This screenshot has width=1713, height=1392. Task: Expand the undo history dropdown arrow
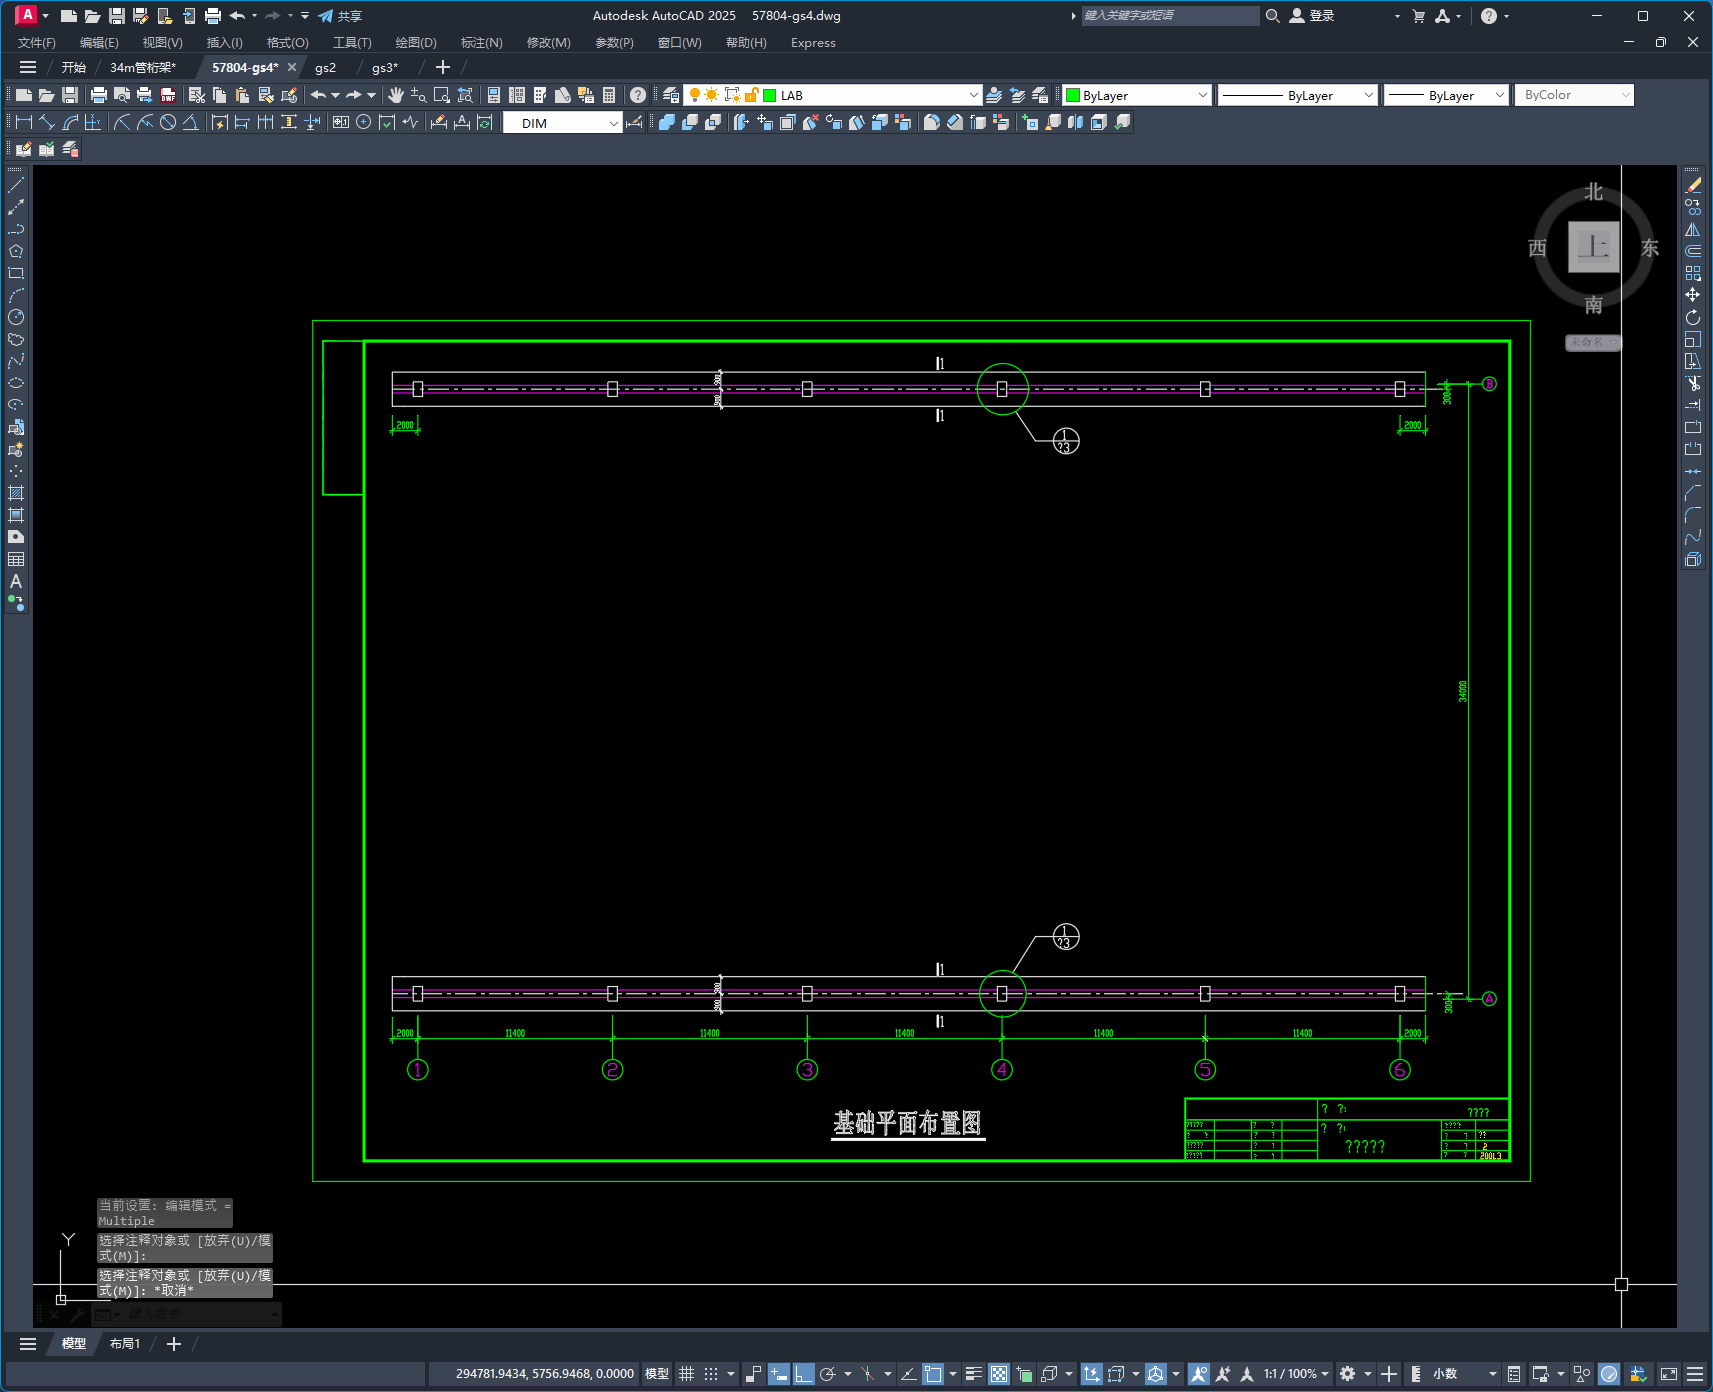point(335,95)
